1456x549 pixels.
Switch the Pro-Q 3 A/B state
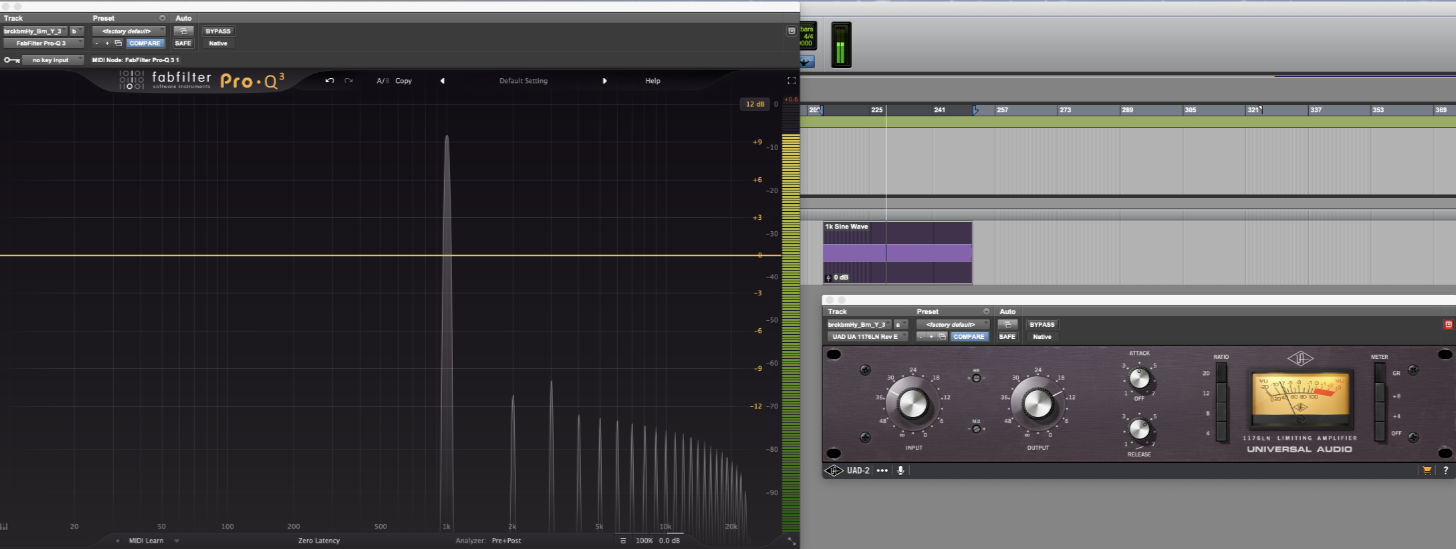coord(382,81)
